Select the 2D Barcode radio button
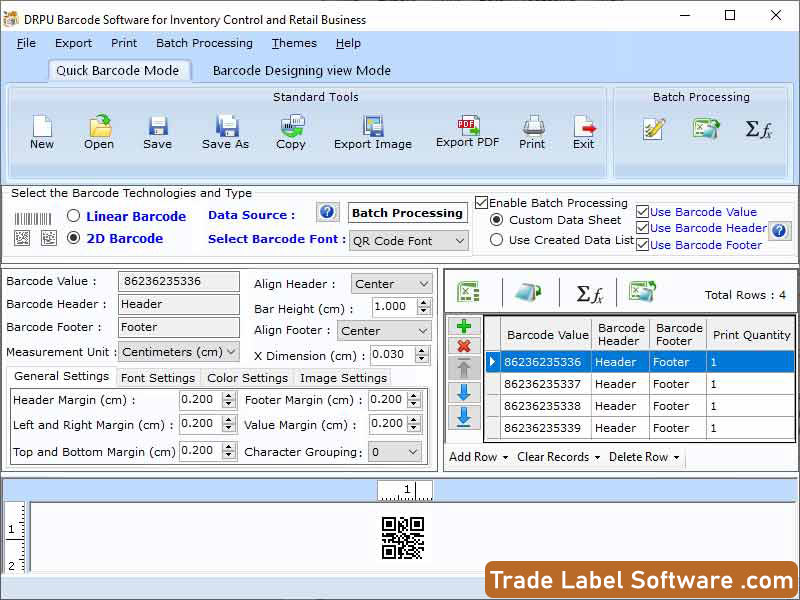Image resolution: width=800 pixels, height=600 pixels. click(71, 238)
